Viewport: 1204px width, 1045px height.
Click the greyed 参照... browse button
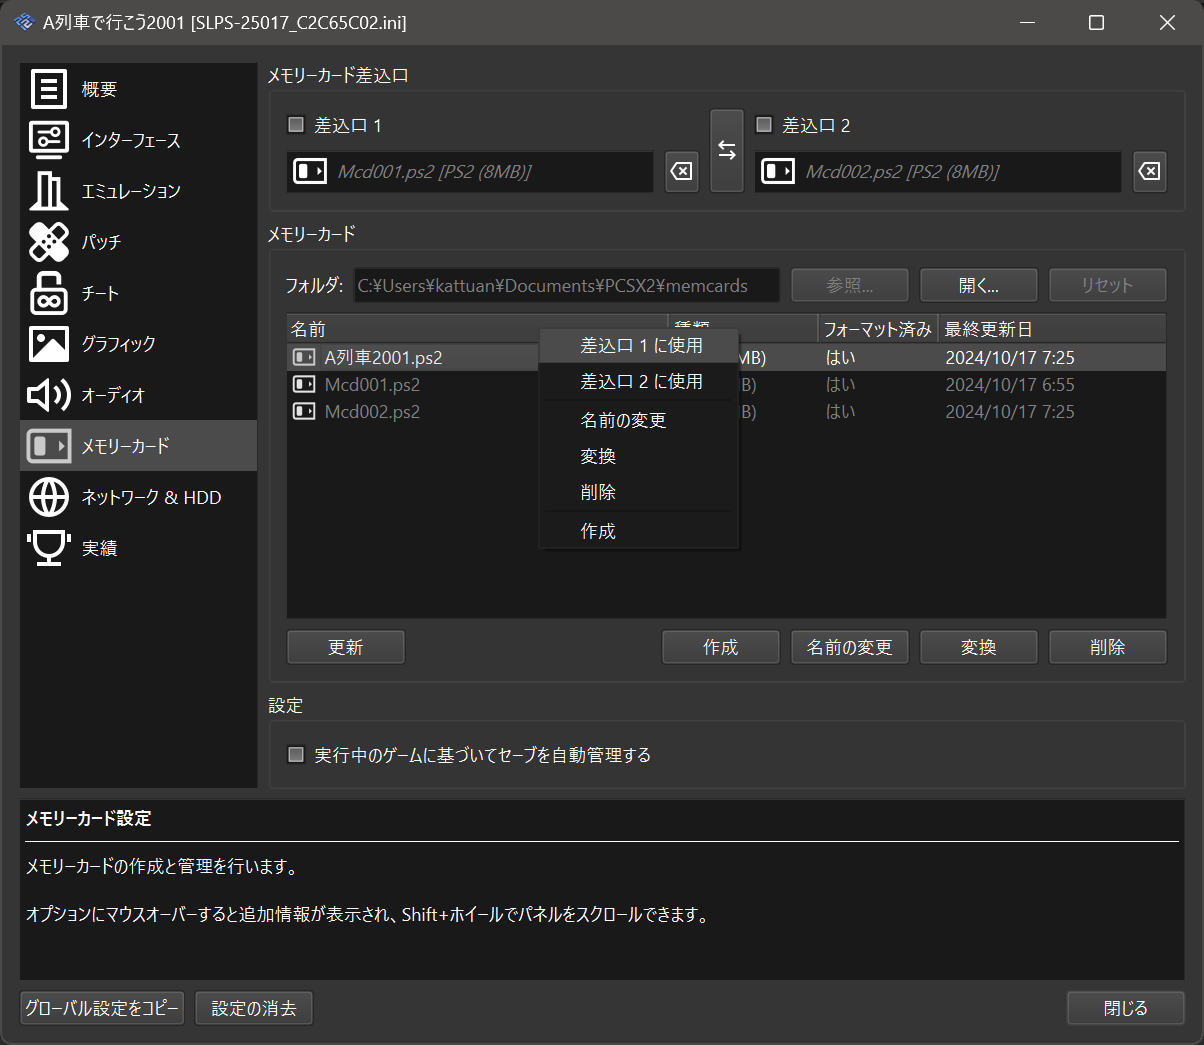(850, 285)
